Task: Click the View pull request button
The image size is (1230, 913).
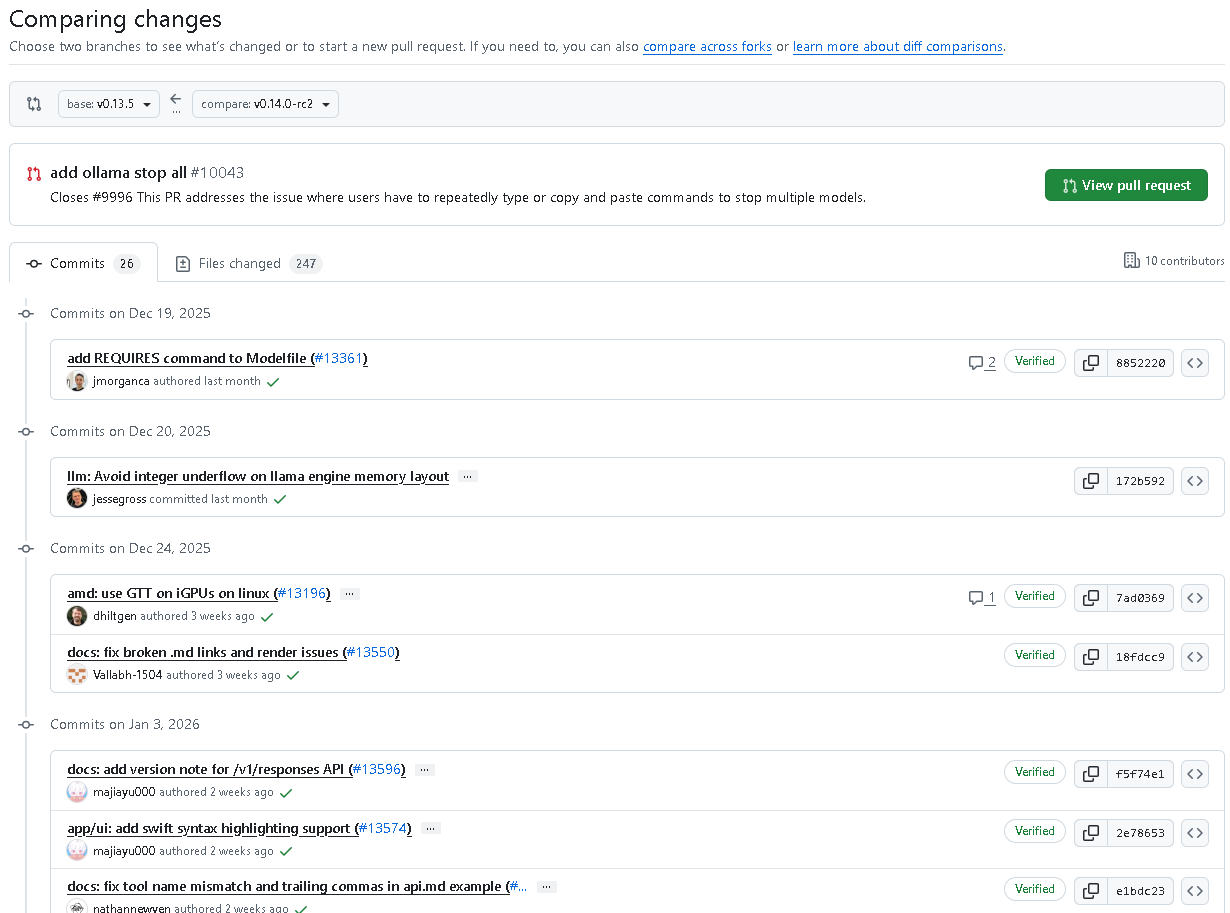Action: (x=1126, y=185)
